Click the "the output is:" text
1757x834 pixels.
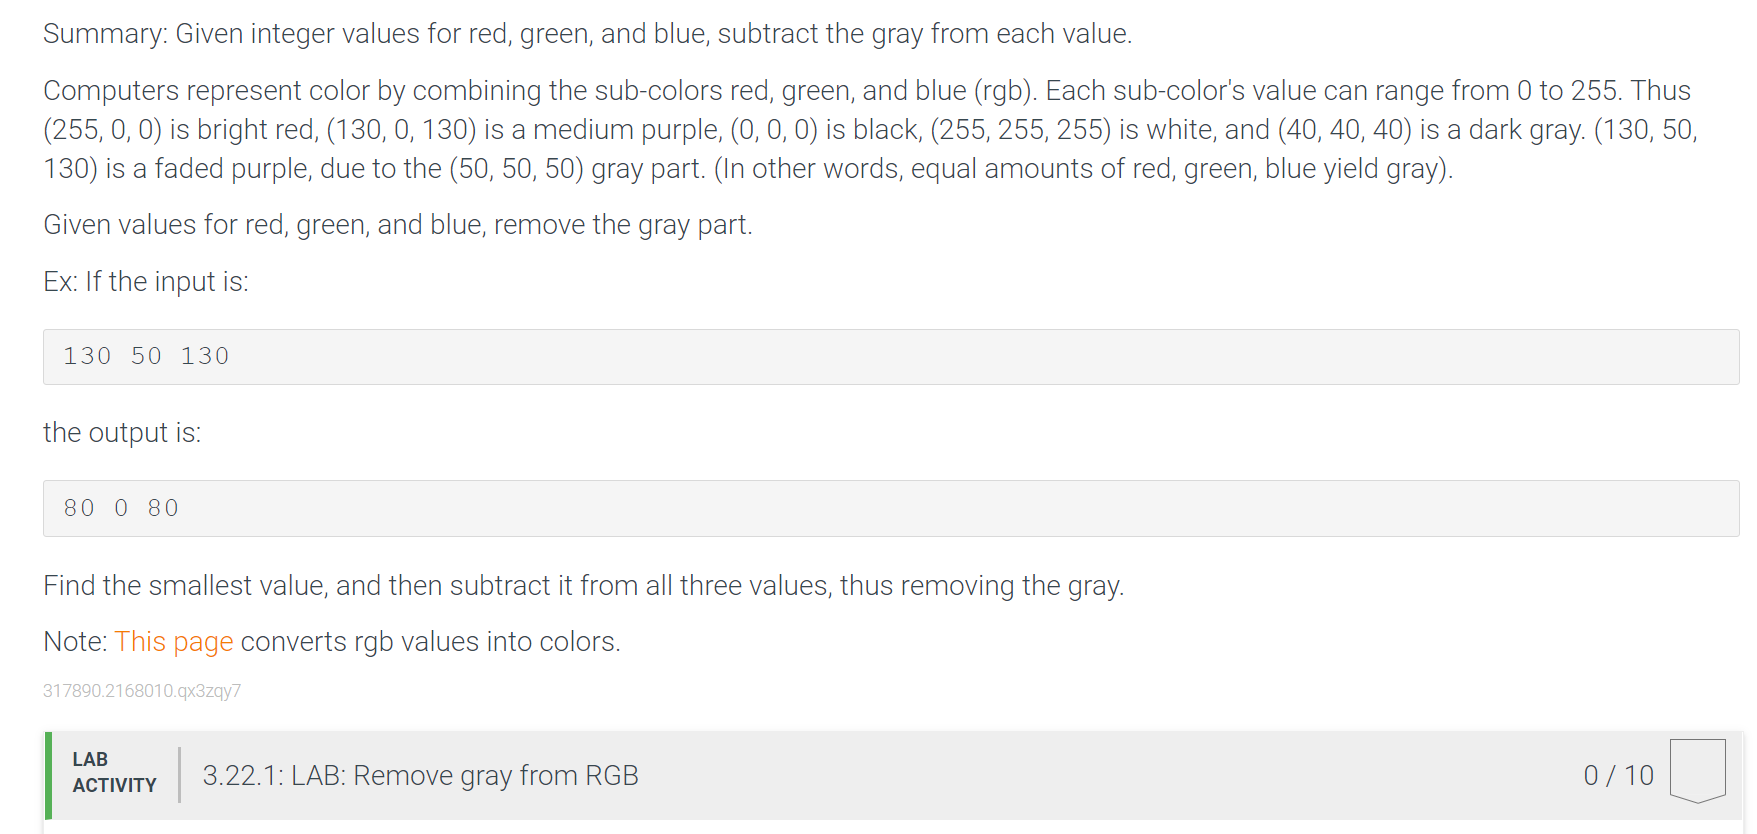pos(122,433)
